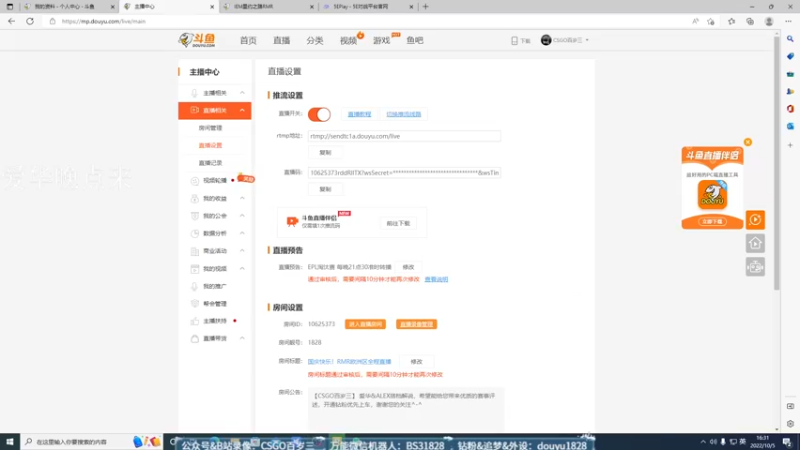Screen dimensions: 800x450
Task: Click the 斗鱼直播伴侣 camera icon in card
Action: click(292, 221)
